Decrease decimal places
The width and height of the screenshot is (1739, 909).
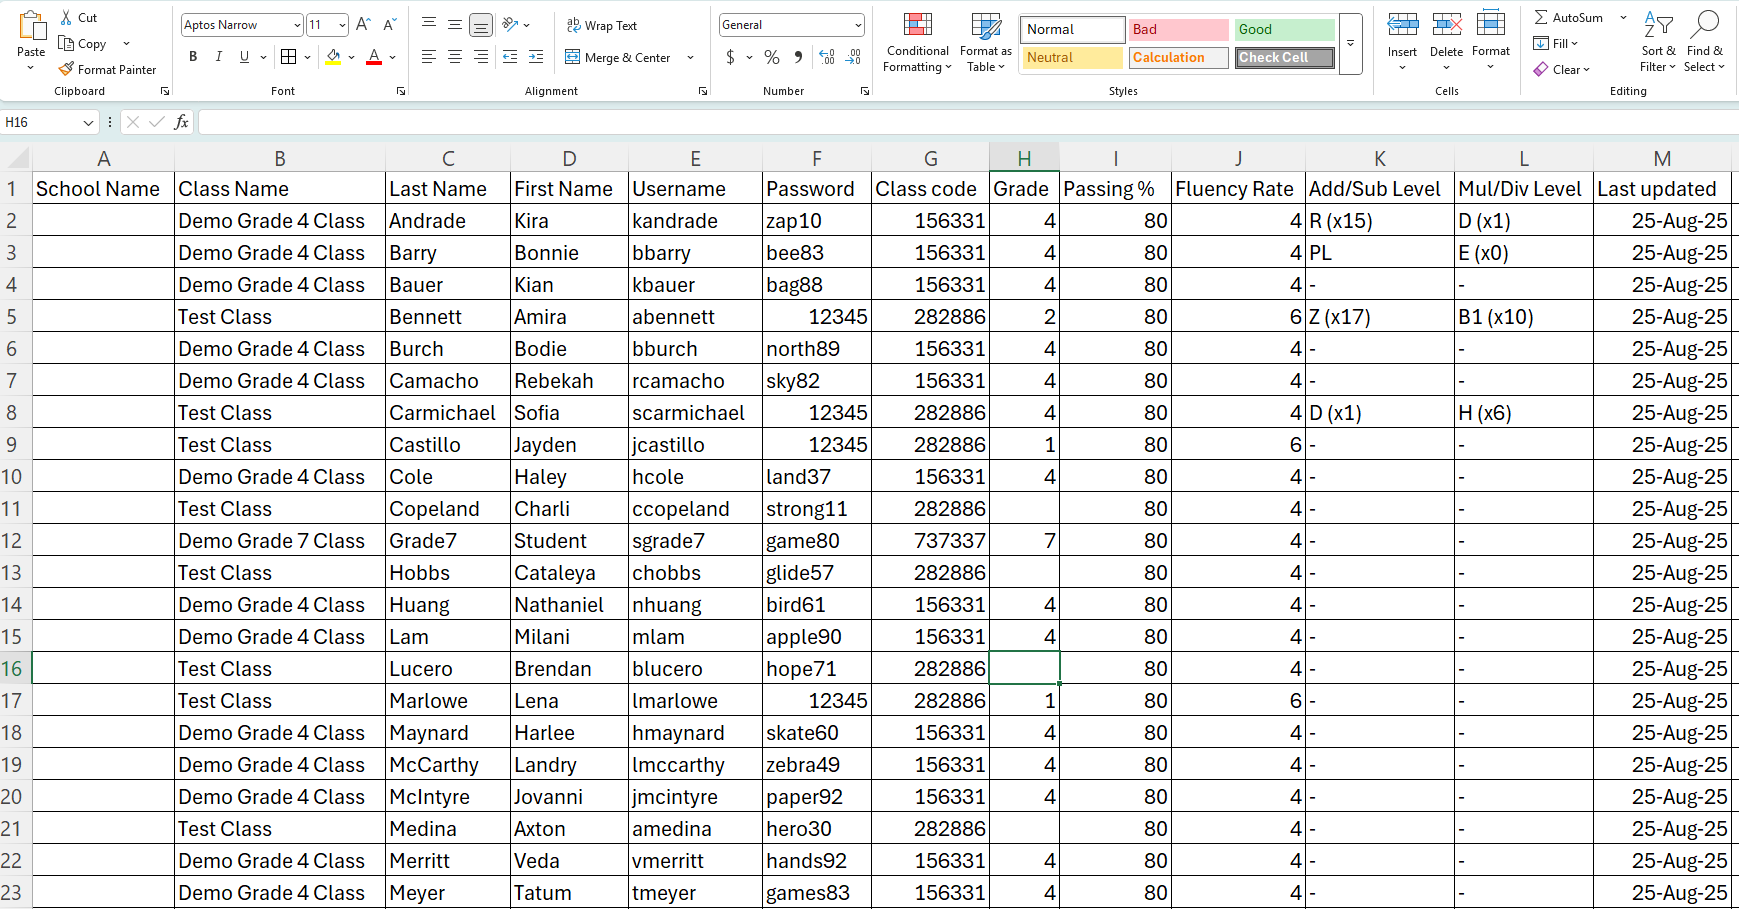[x=853, y=57]
